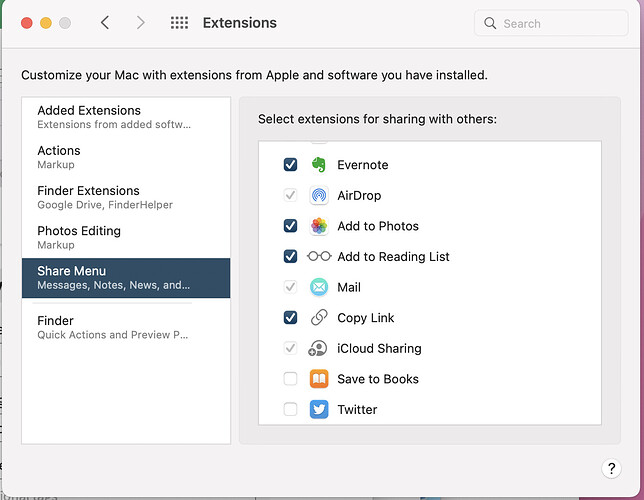
Task: Click the AirDrop icon
Action: point(319,195)
